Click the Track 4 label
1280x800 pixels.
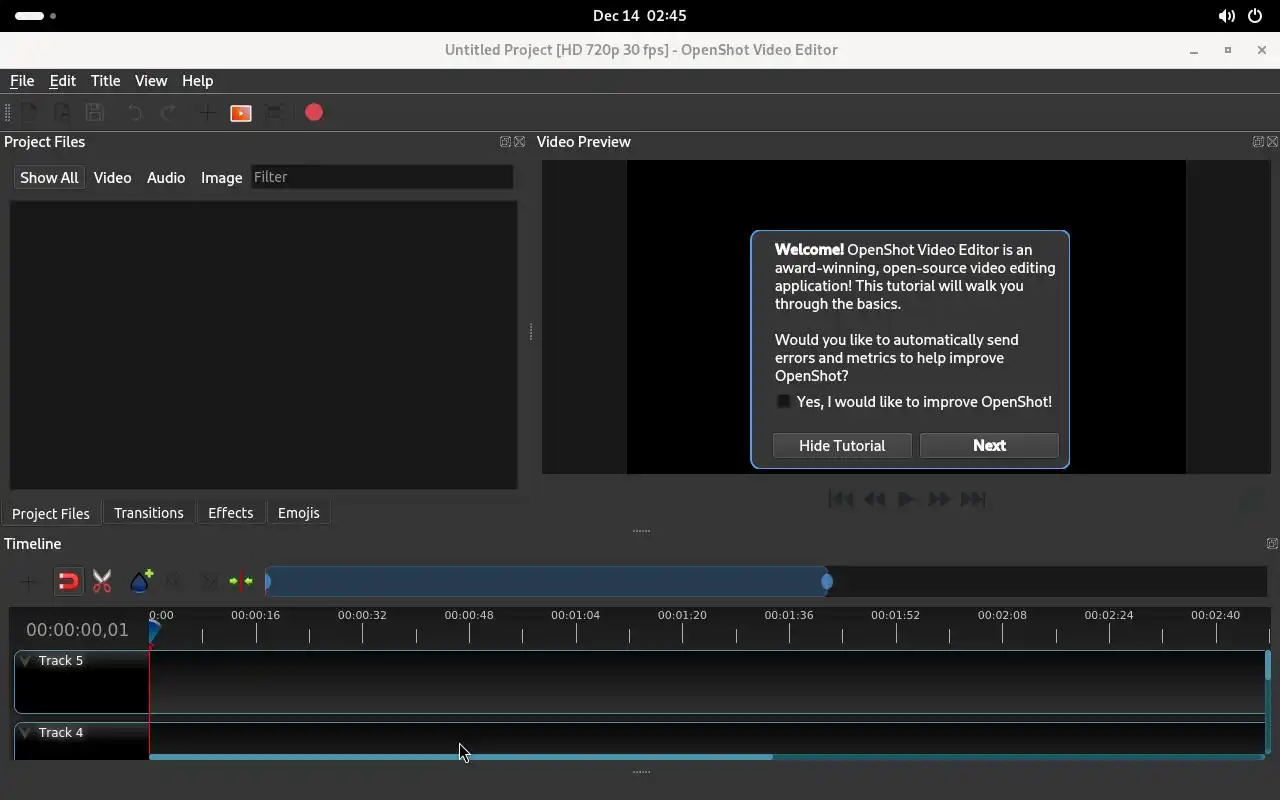coord(61,732)
